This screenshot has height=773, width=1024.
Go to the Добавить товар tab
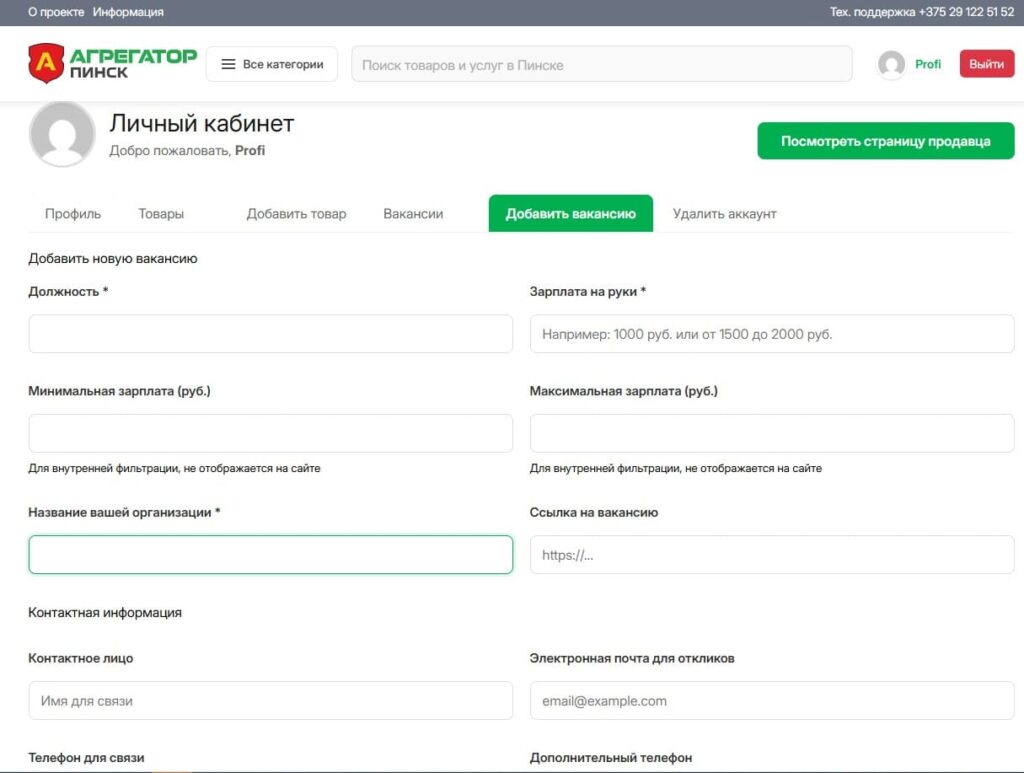(x=296, y=214)
